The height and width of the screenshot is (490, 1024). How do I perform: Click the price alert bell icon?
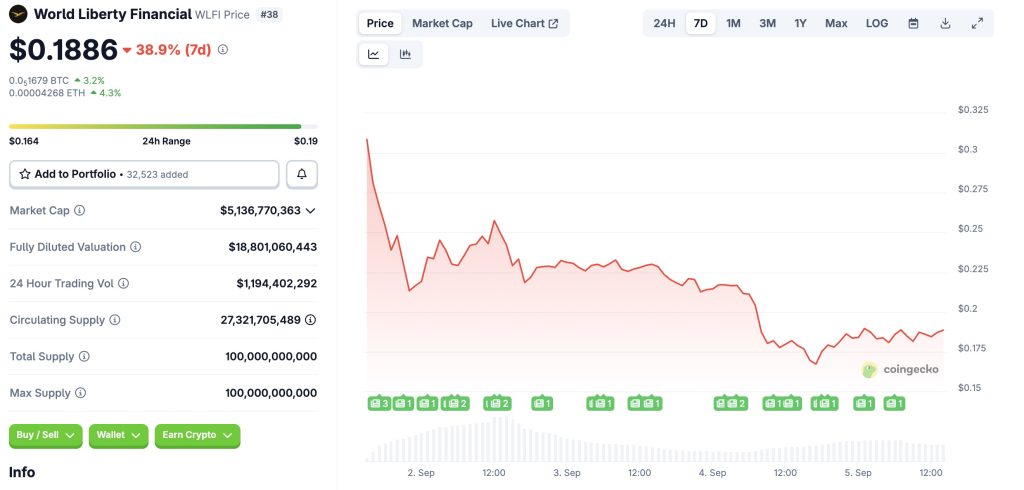coord(302,174)
